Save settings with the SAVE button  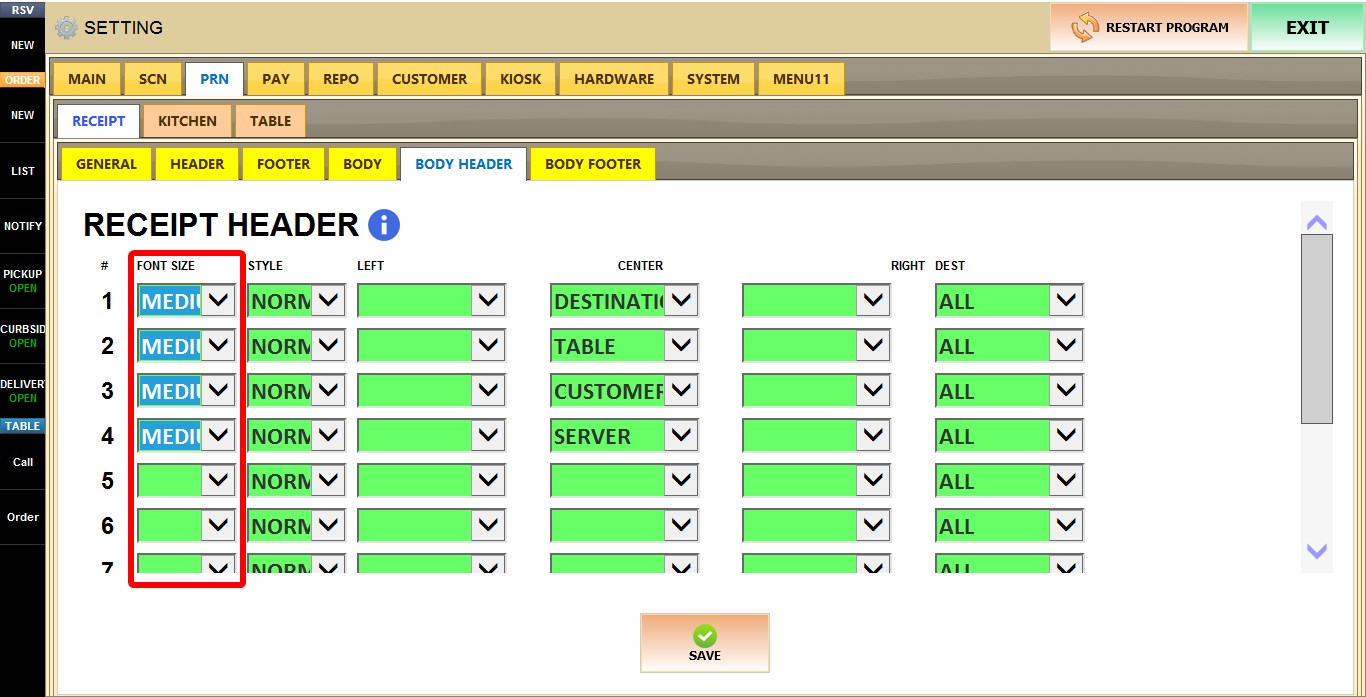705,643
